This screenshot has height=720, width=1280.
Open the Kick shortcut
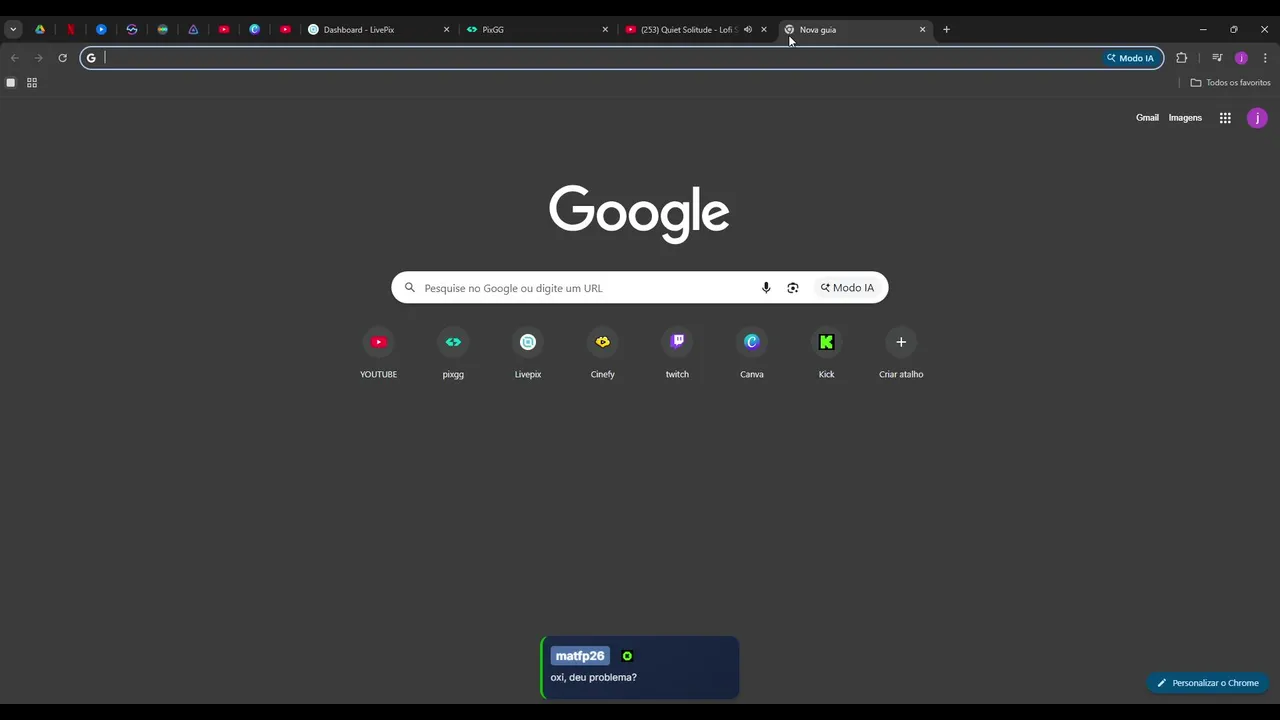coord(826,355)
